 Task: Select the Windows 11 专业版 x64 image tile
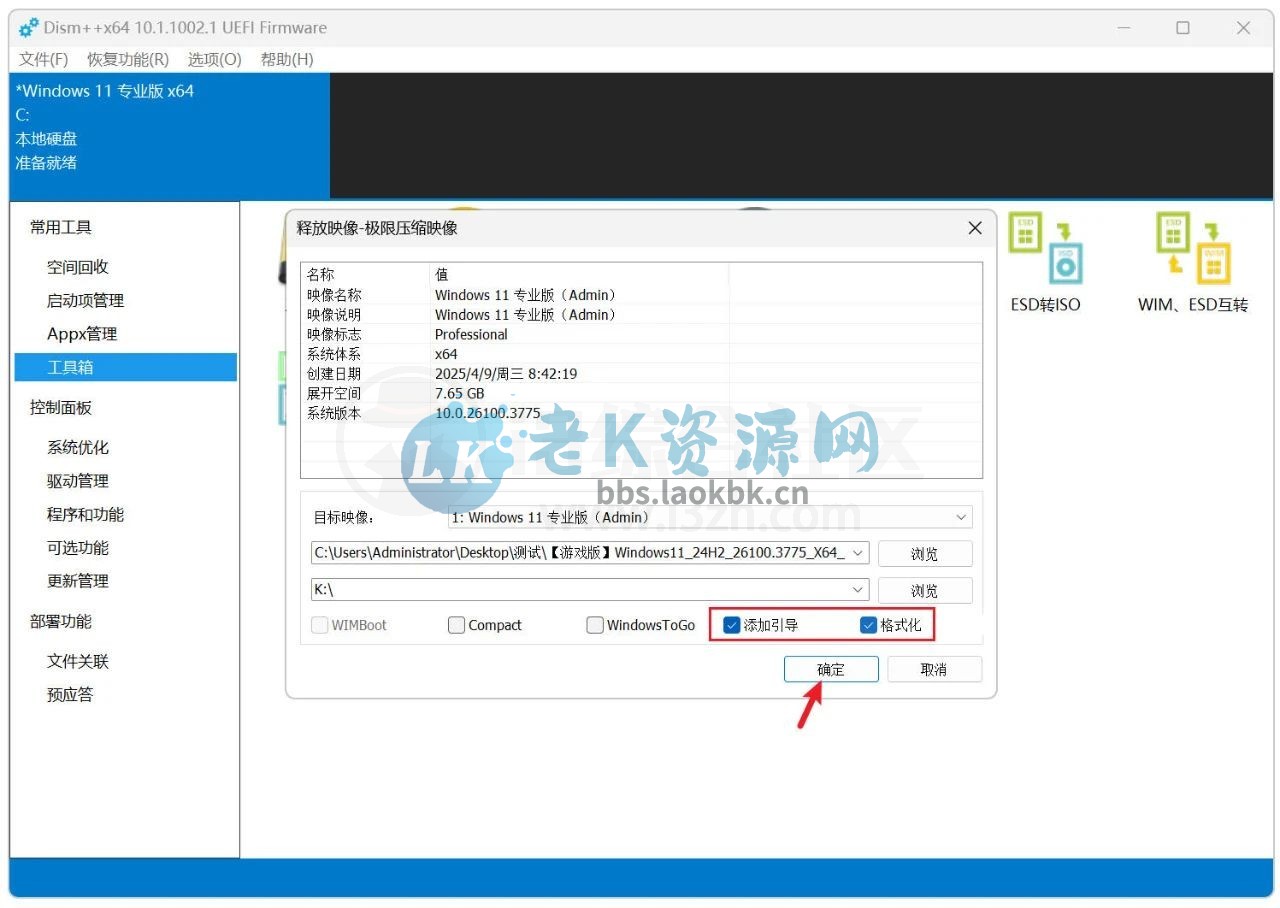tap(169, 136)
